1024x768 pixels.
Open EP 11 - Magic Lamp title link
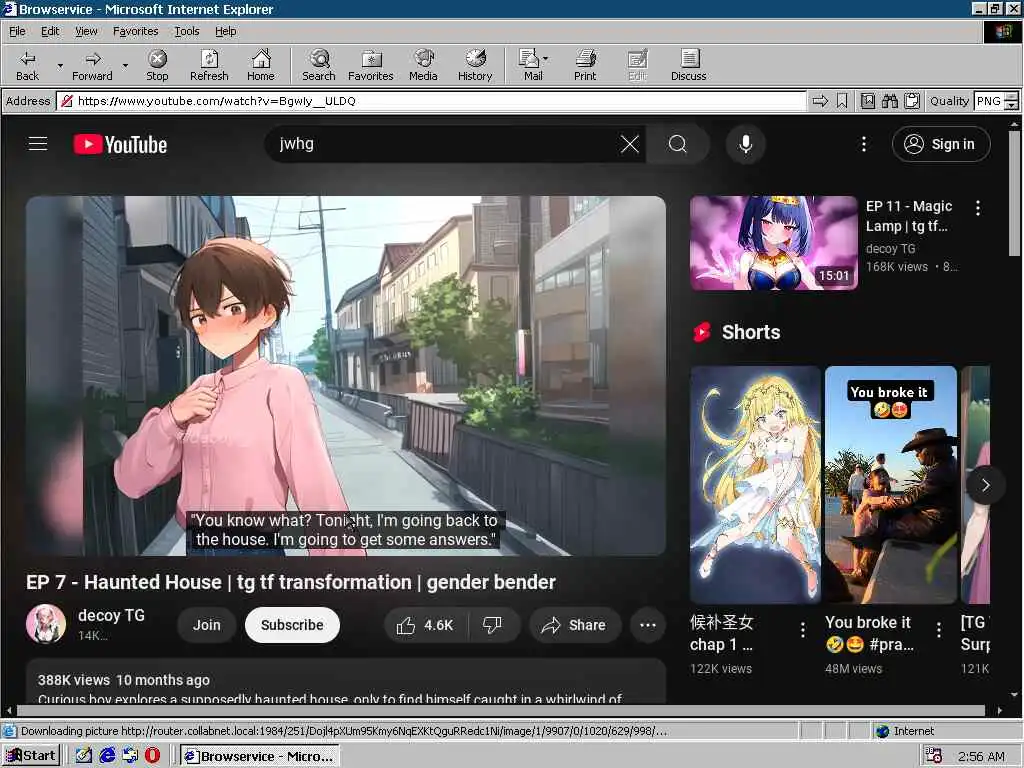tap(909, 216)
